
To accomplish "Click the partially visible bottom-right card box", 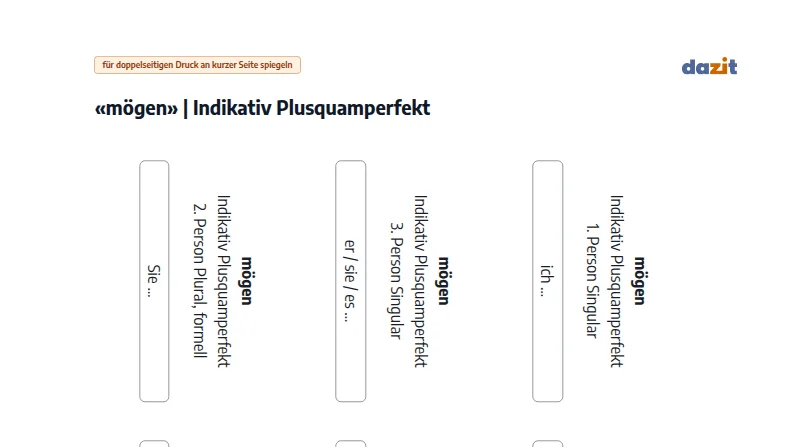I will [547, 443].
